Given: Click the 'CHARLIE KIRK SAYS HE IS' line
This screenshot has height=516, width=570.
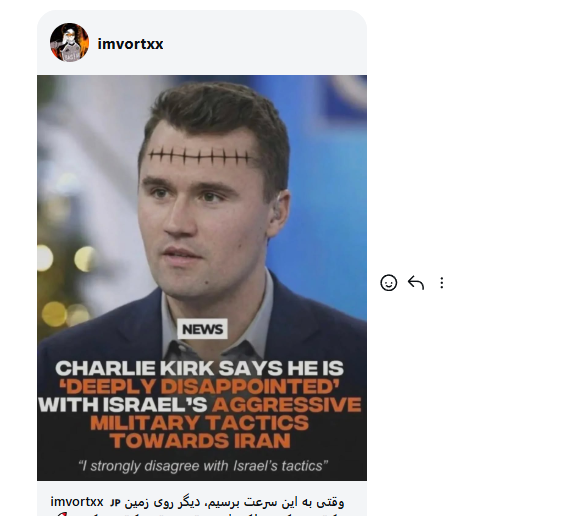Looking at the screenshot, I should pyautogui.click(x=199, y=368).
